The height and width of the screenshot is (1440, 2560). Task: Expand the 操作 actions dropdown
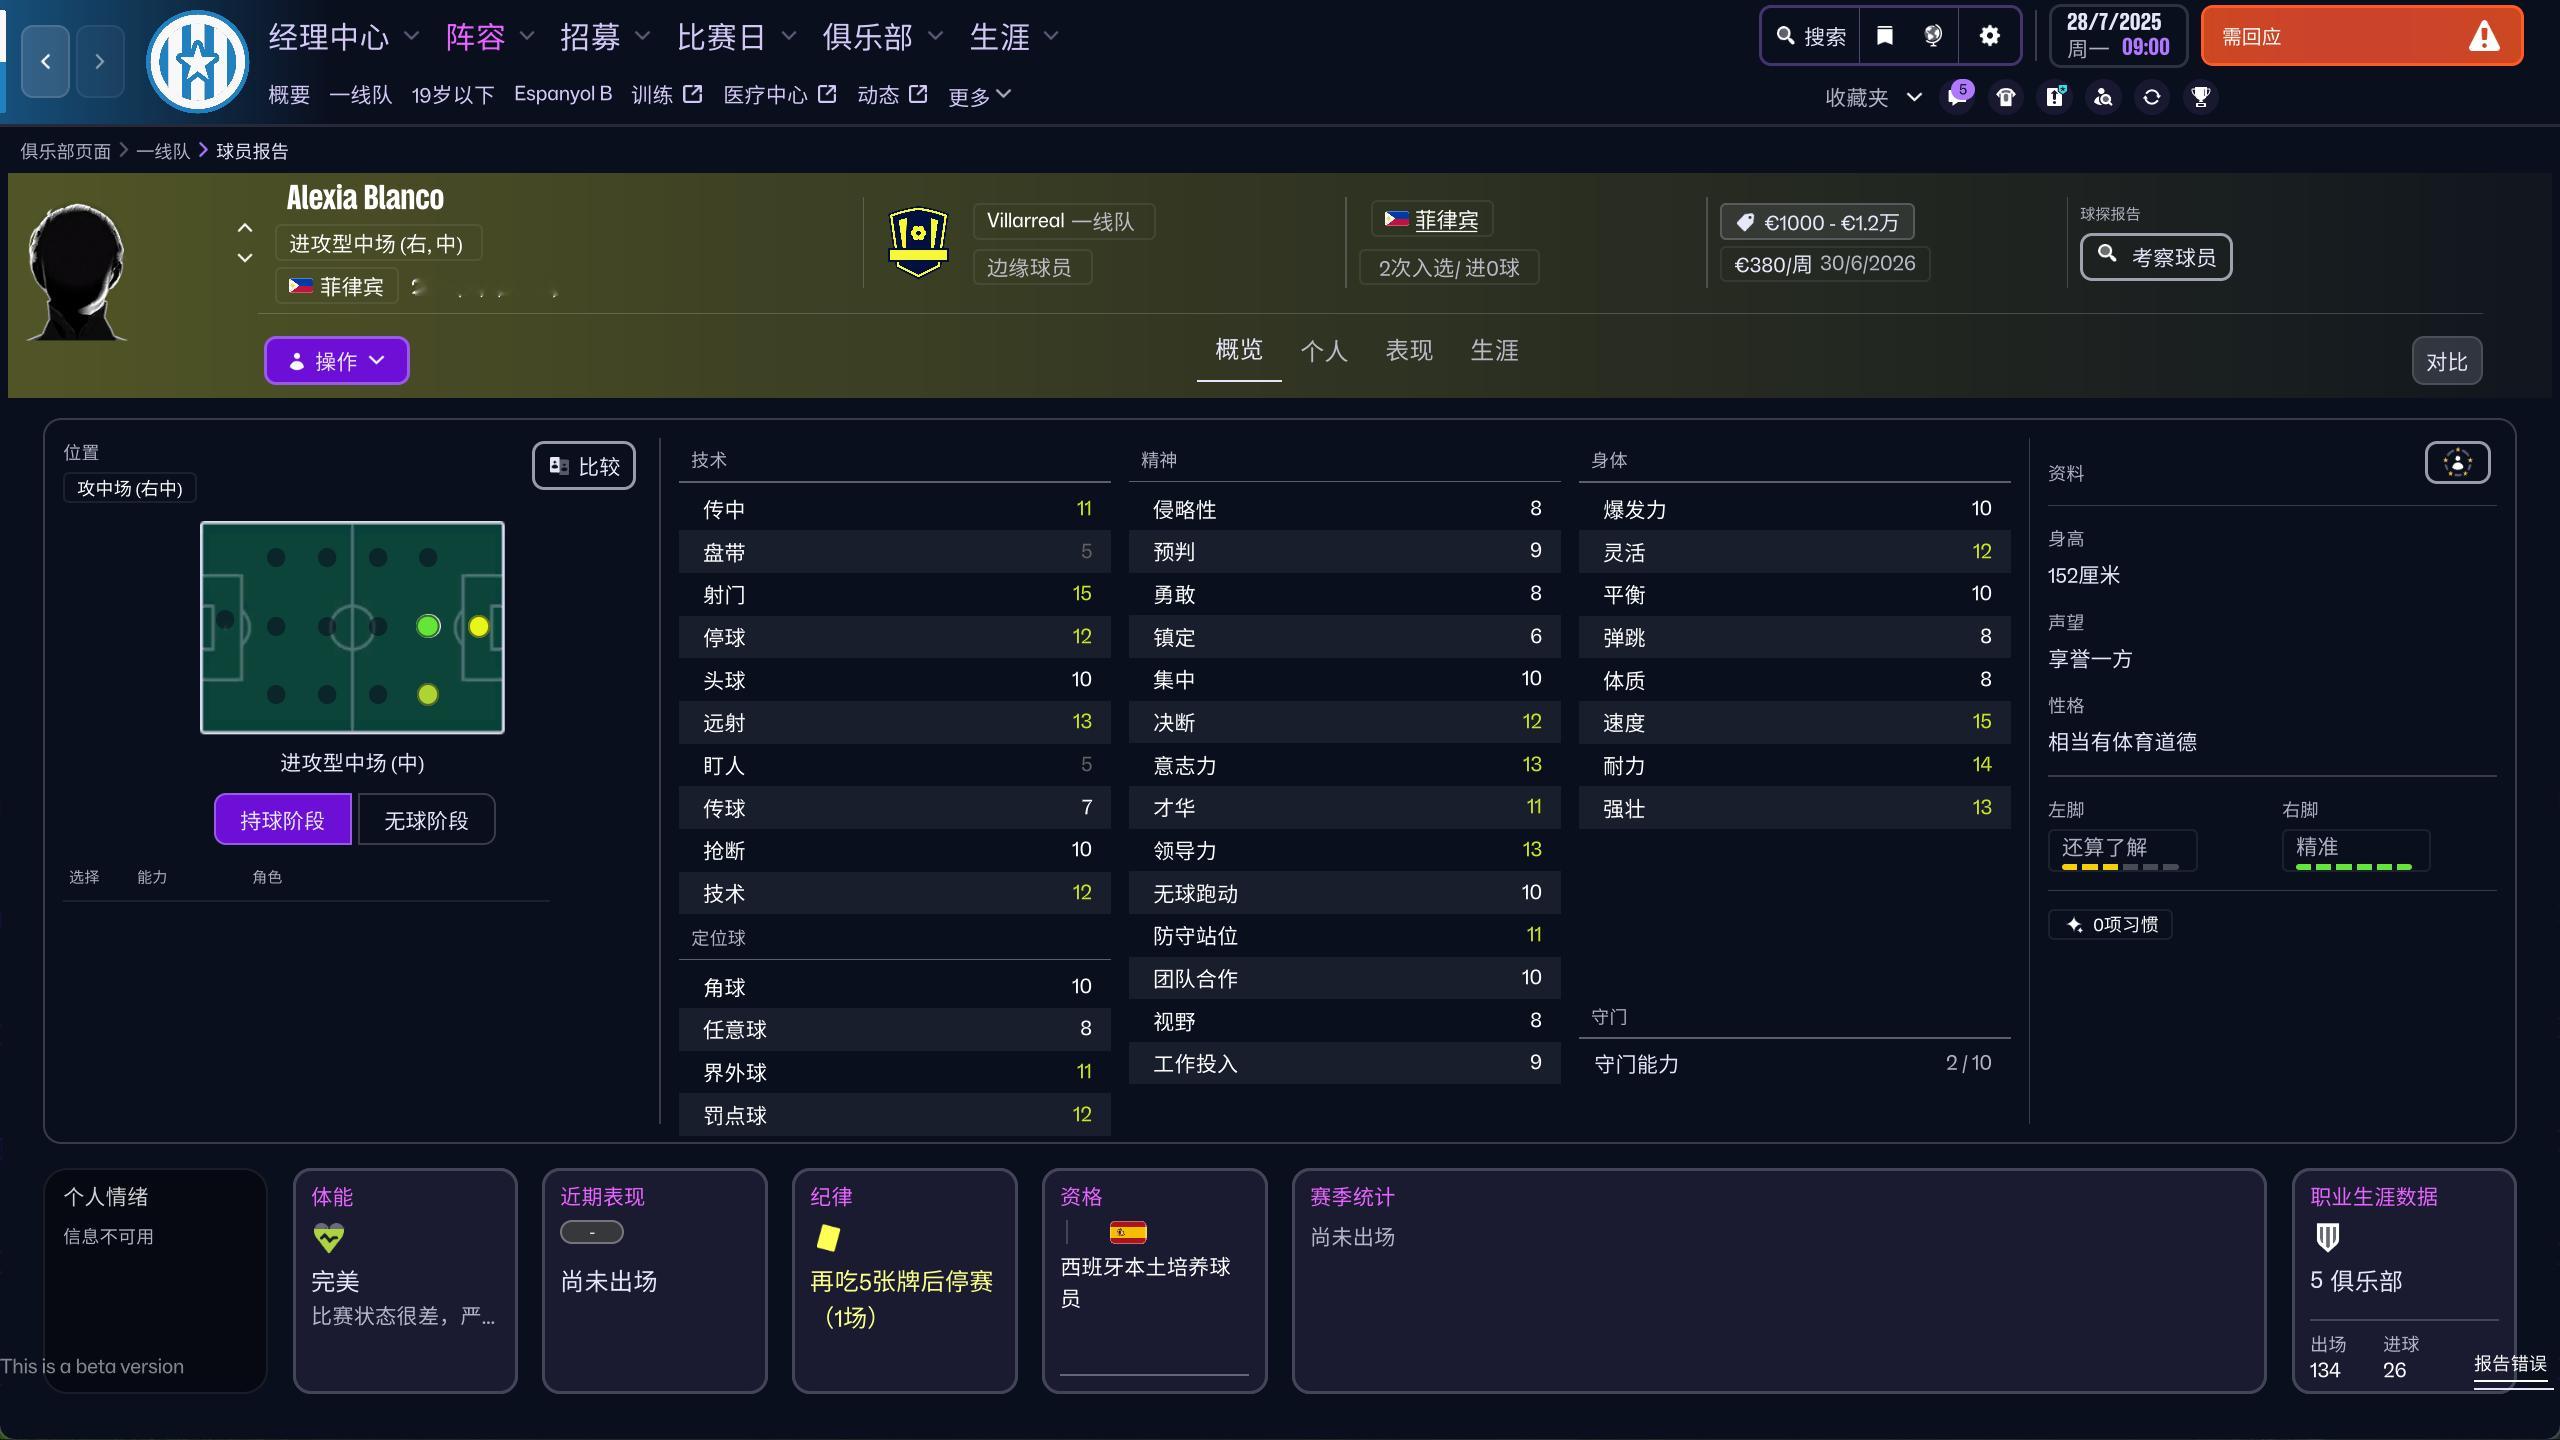[x=336, y=361]
